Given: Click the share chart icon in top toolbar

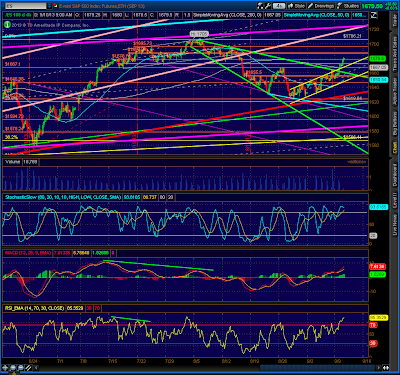Looking at the screenshot, I should click(260, 6).
